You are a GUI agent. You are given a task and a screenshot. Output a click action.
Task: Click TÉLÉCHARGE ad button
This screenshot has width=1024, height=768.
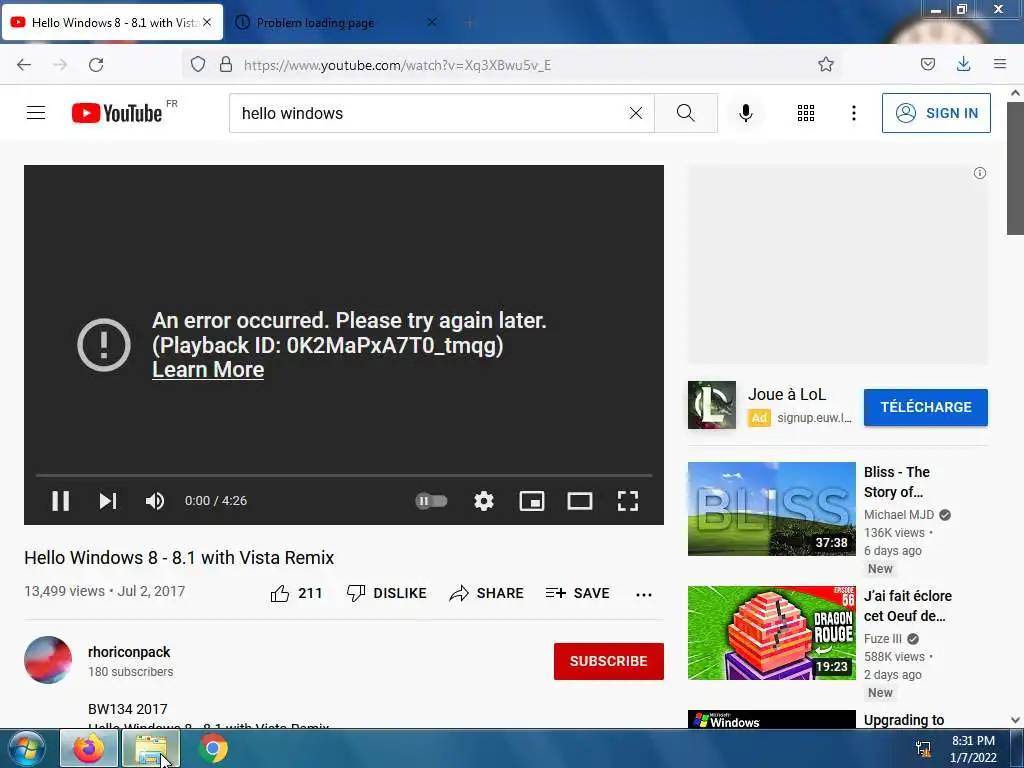tap(925, 407)
